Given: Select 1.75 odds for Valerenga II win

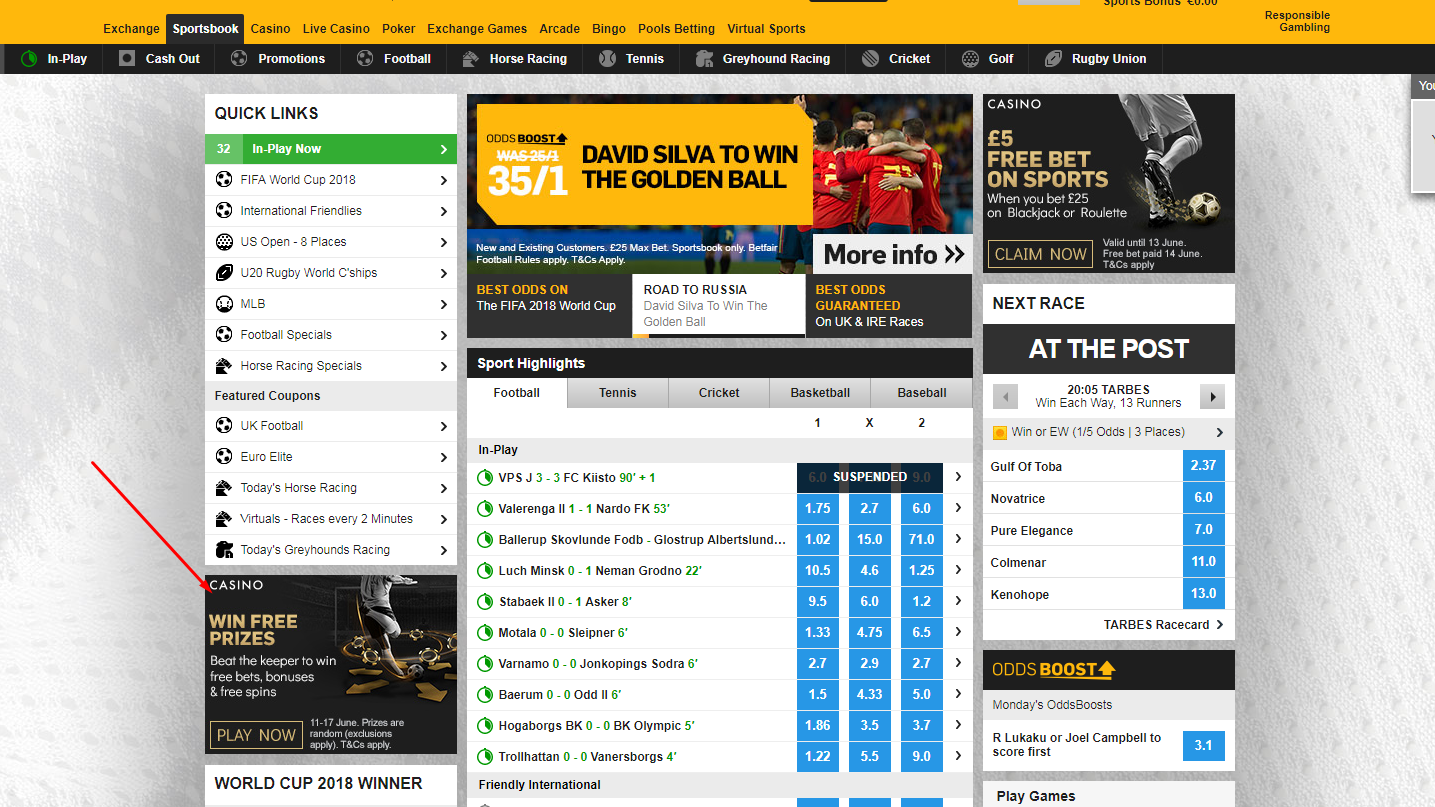Looking at the screenshot, I should tap(818, 508).
